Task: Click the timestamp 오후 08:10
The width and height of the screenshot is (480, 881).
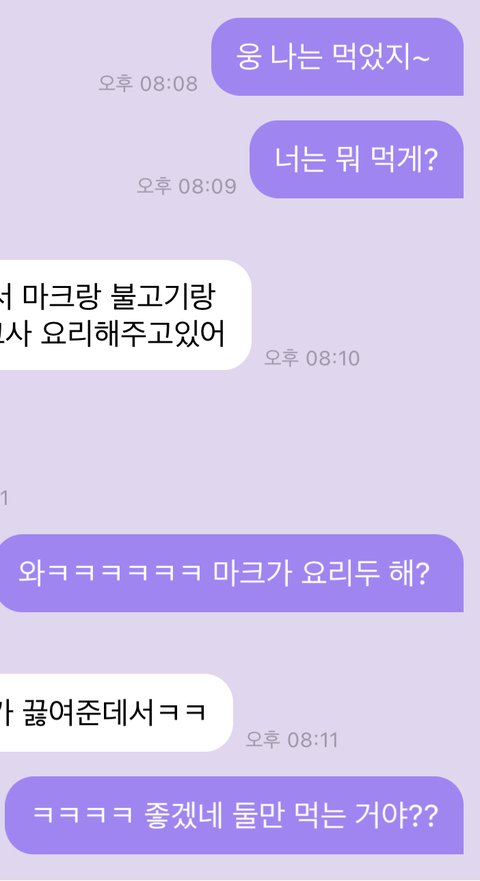Action: (312, 357)
